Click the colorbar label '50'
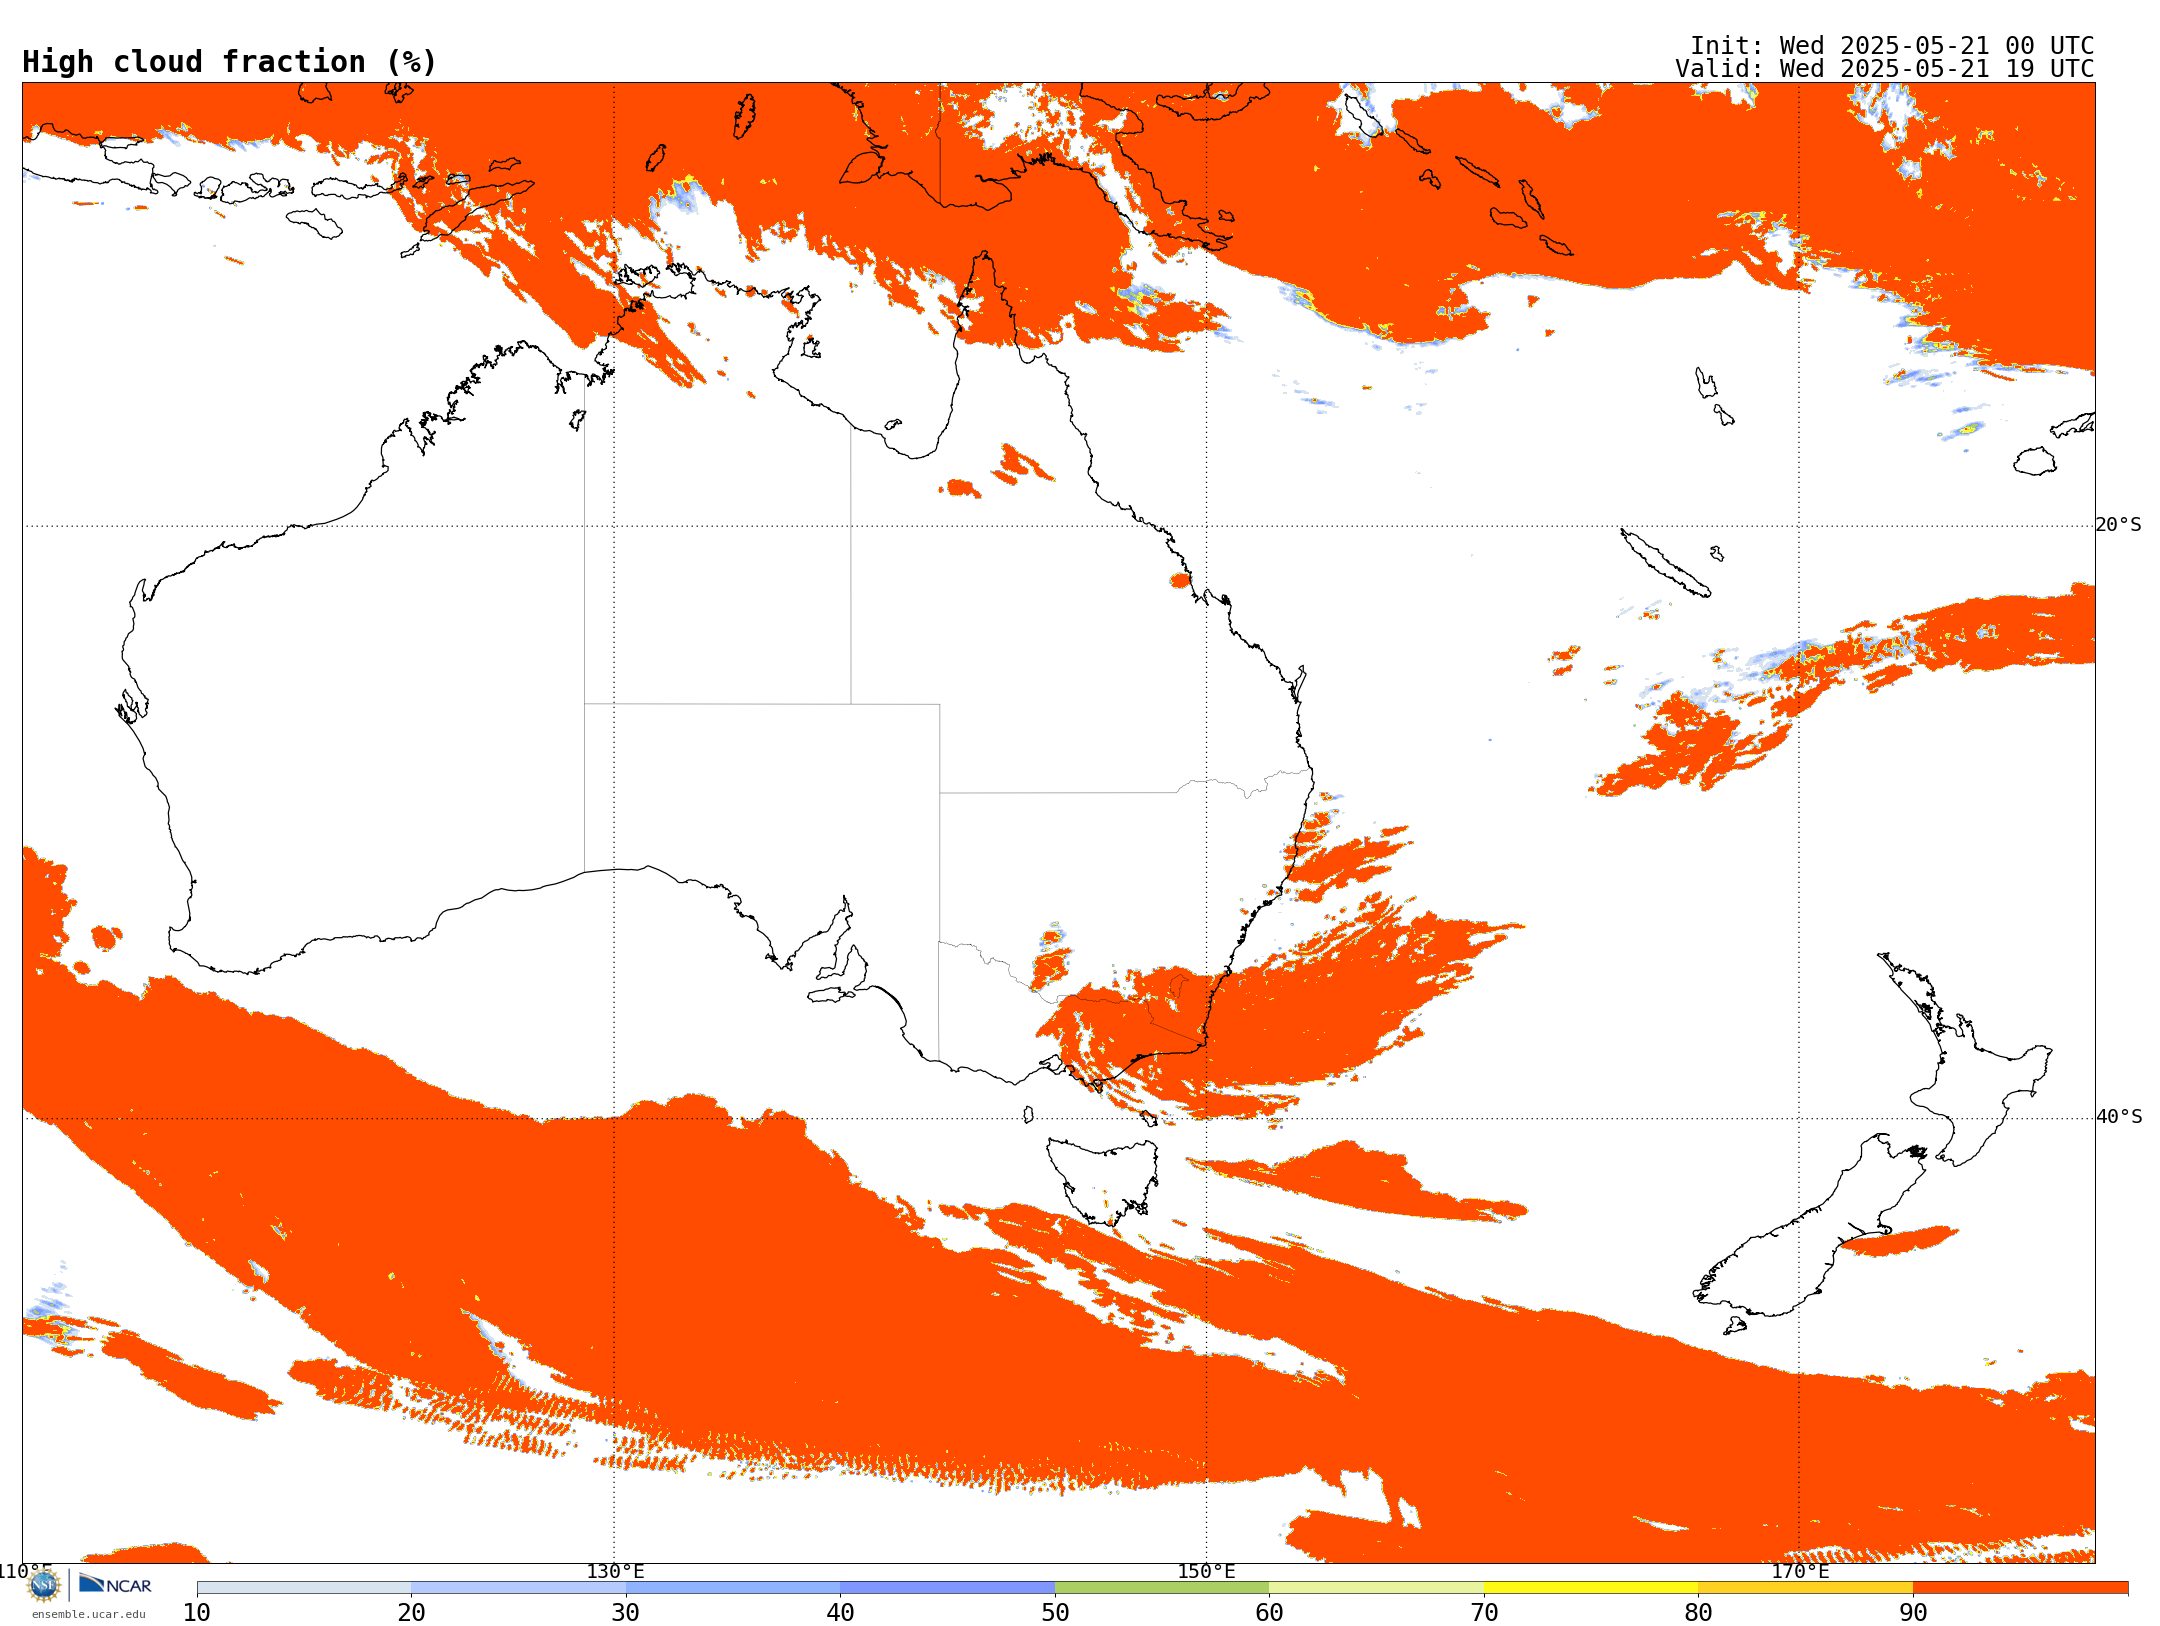2160x1626 pixels. (x=1055, y=1613)
